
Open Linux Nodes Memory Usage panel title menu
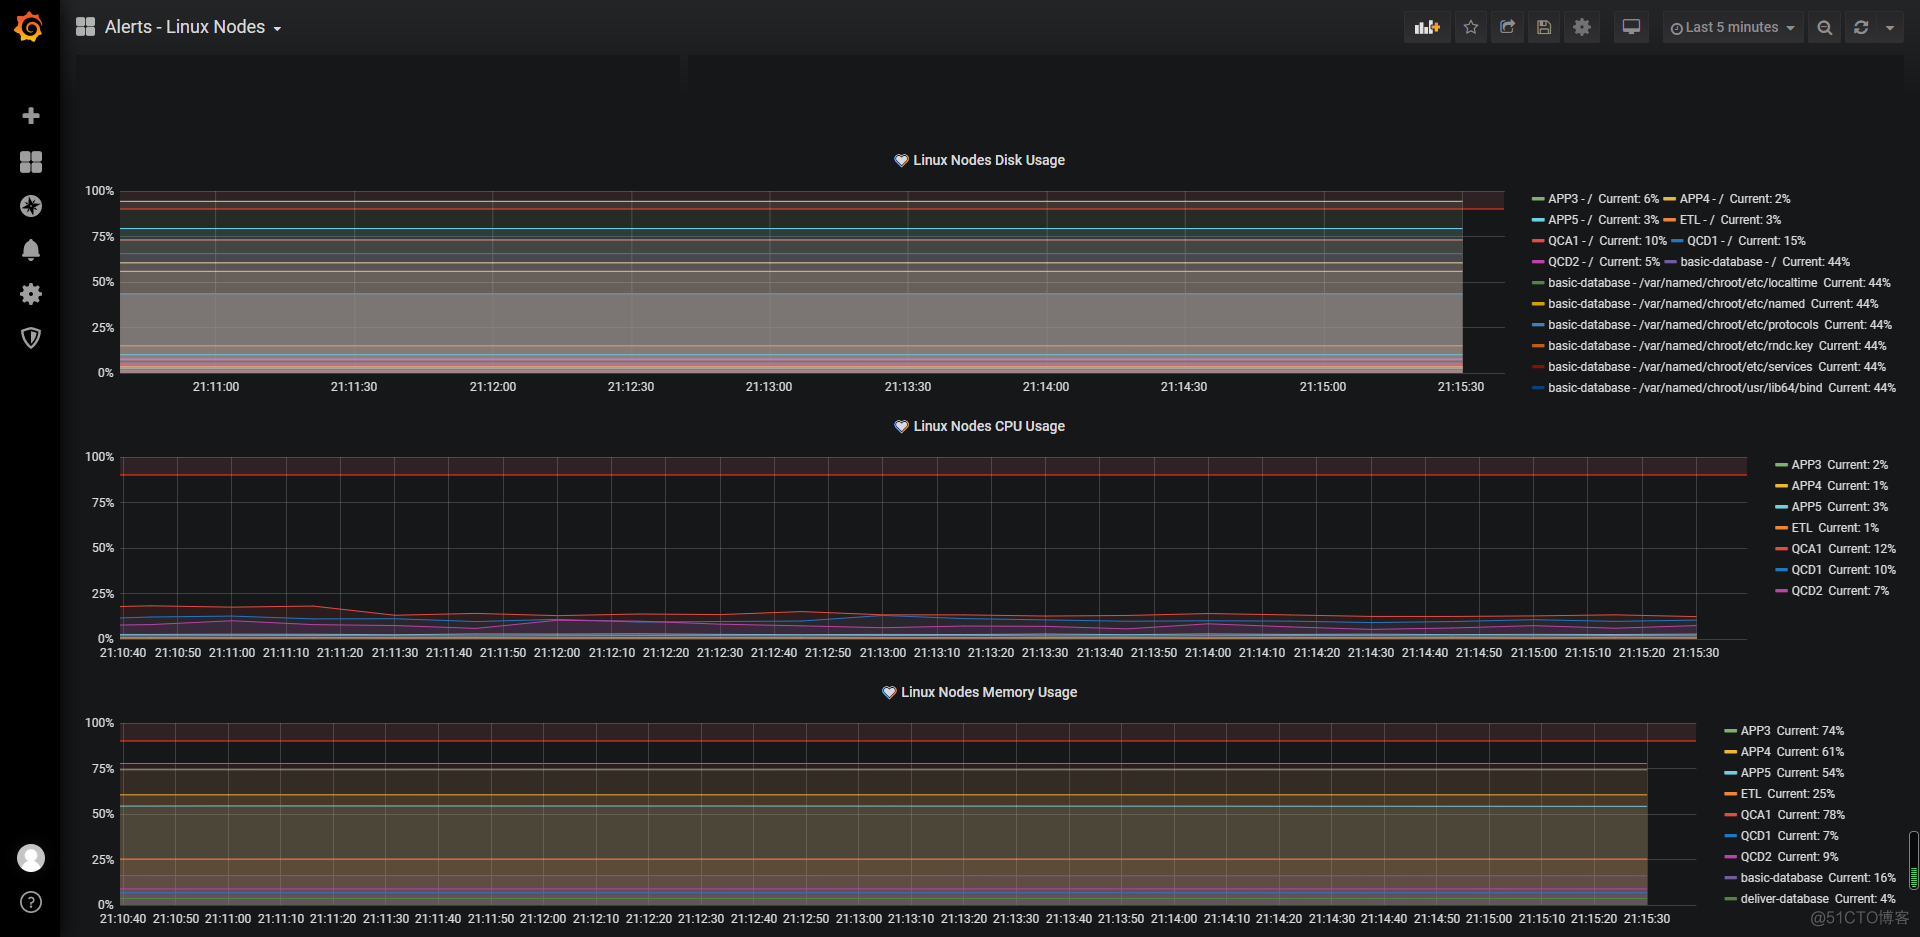989,692
